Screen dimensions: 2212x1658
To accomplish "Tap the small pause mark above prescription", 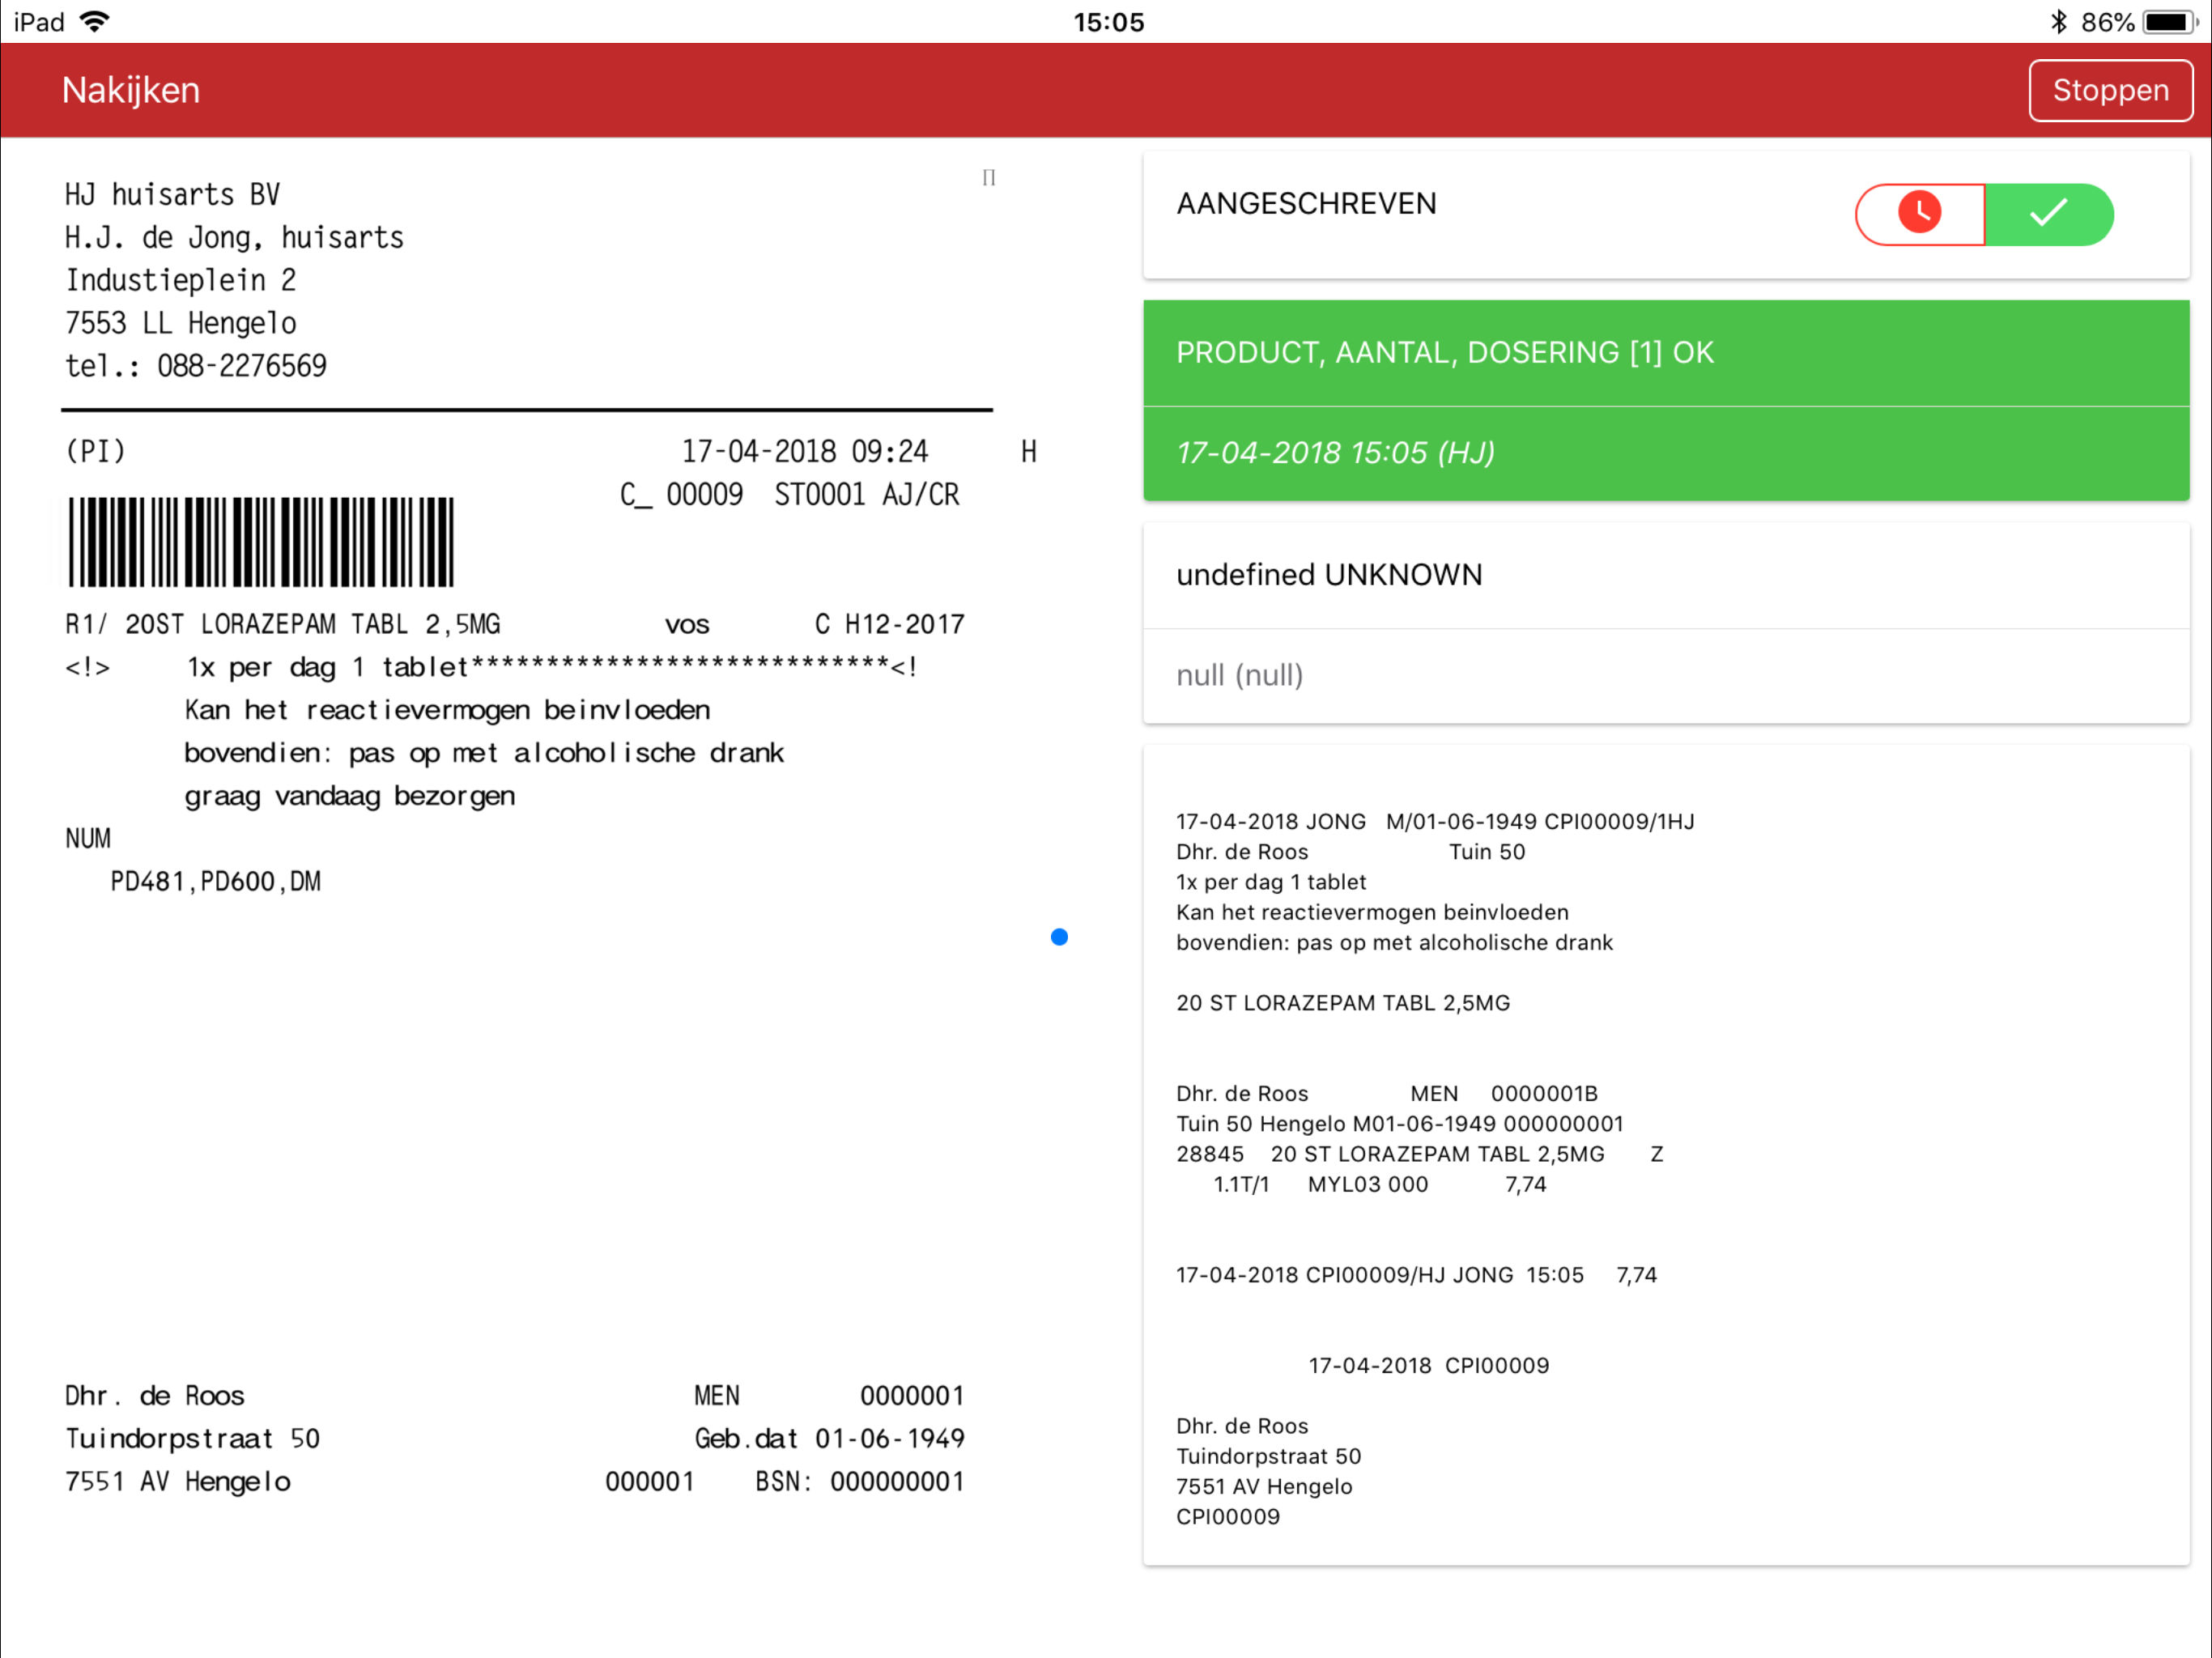I will point(989,177).
